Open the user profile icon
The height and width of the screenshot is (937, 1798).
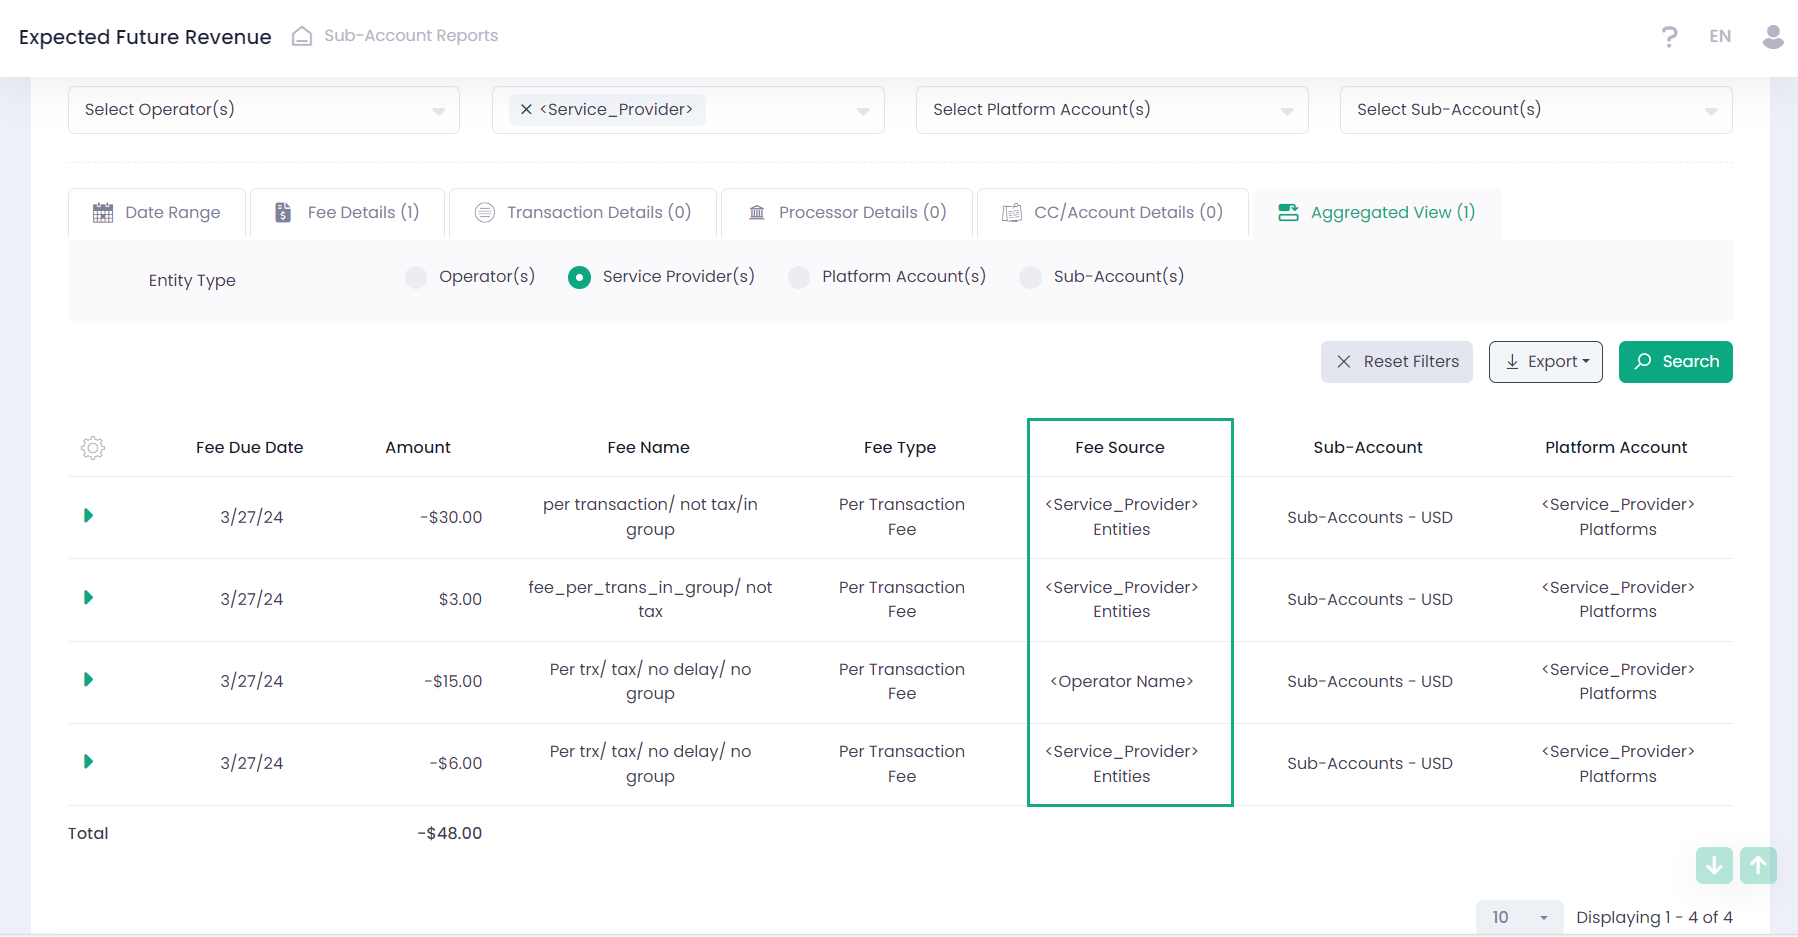point(1773,37)
